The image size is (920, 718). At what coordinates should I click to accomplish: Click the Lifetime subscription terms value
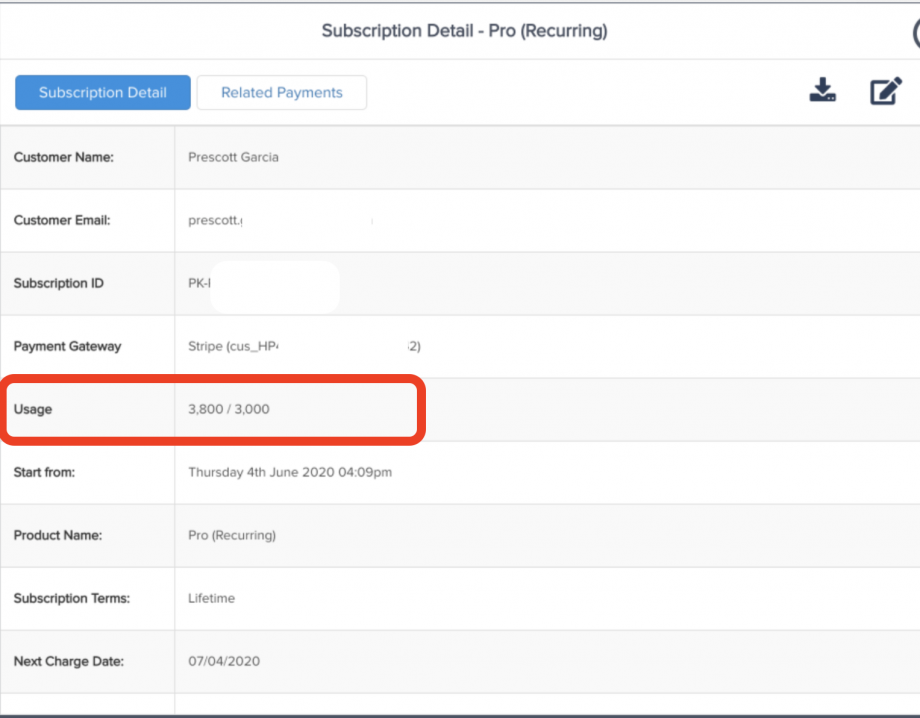(212, 598)
